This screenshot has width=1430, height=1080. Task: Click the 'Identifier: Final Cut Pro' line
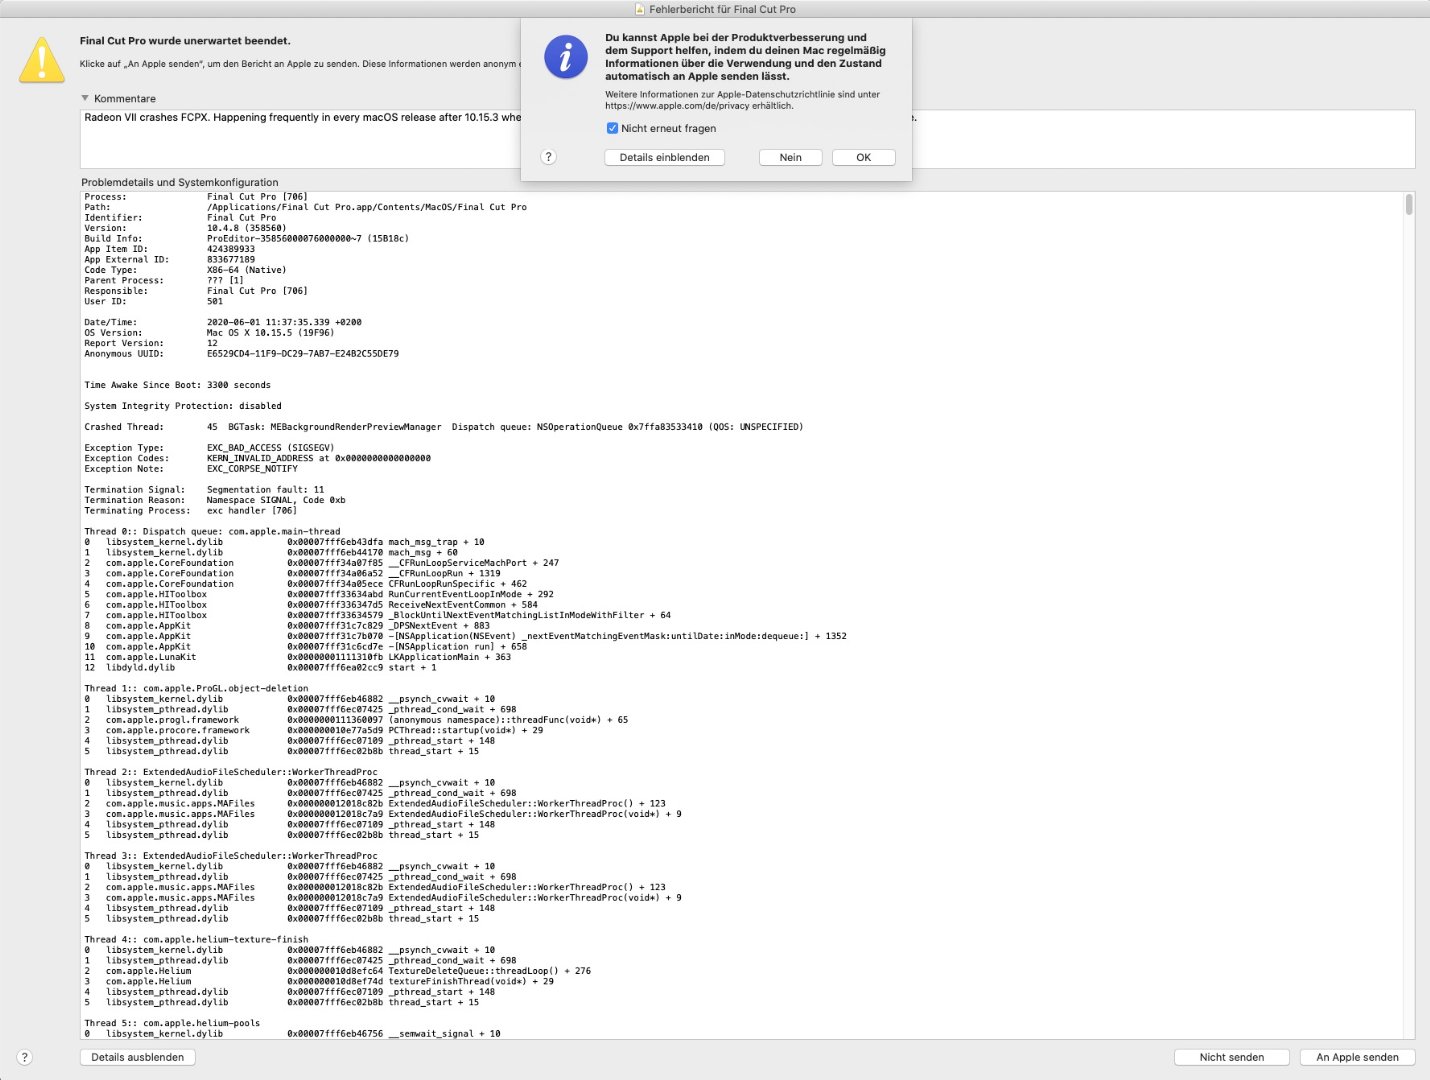coord(180,218)
